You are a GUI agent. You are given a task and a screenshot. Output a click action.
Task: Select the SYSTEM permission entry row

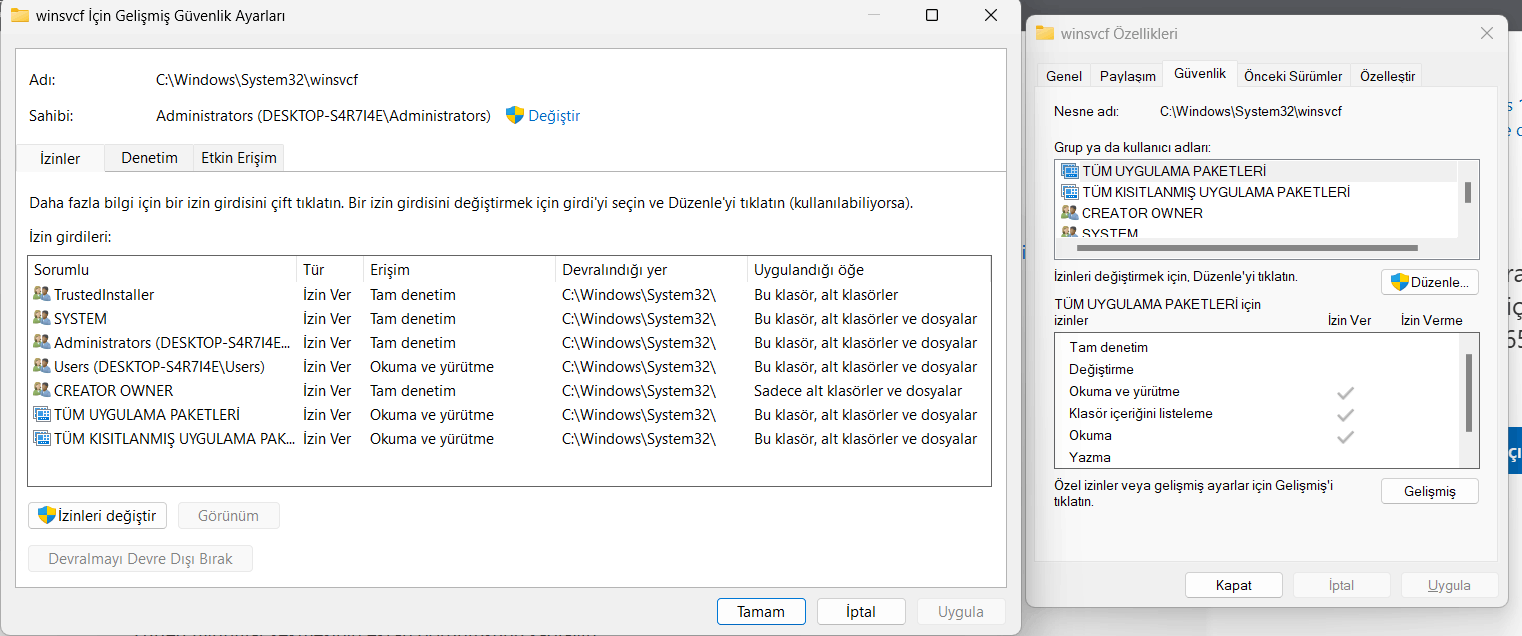click(509, 319)
